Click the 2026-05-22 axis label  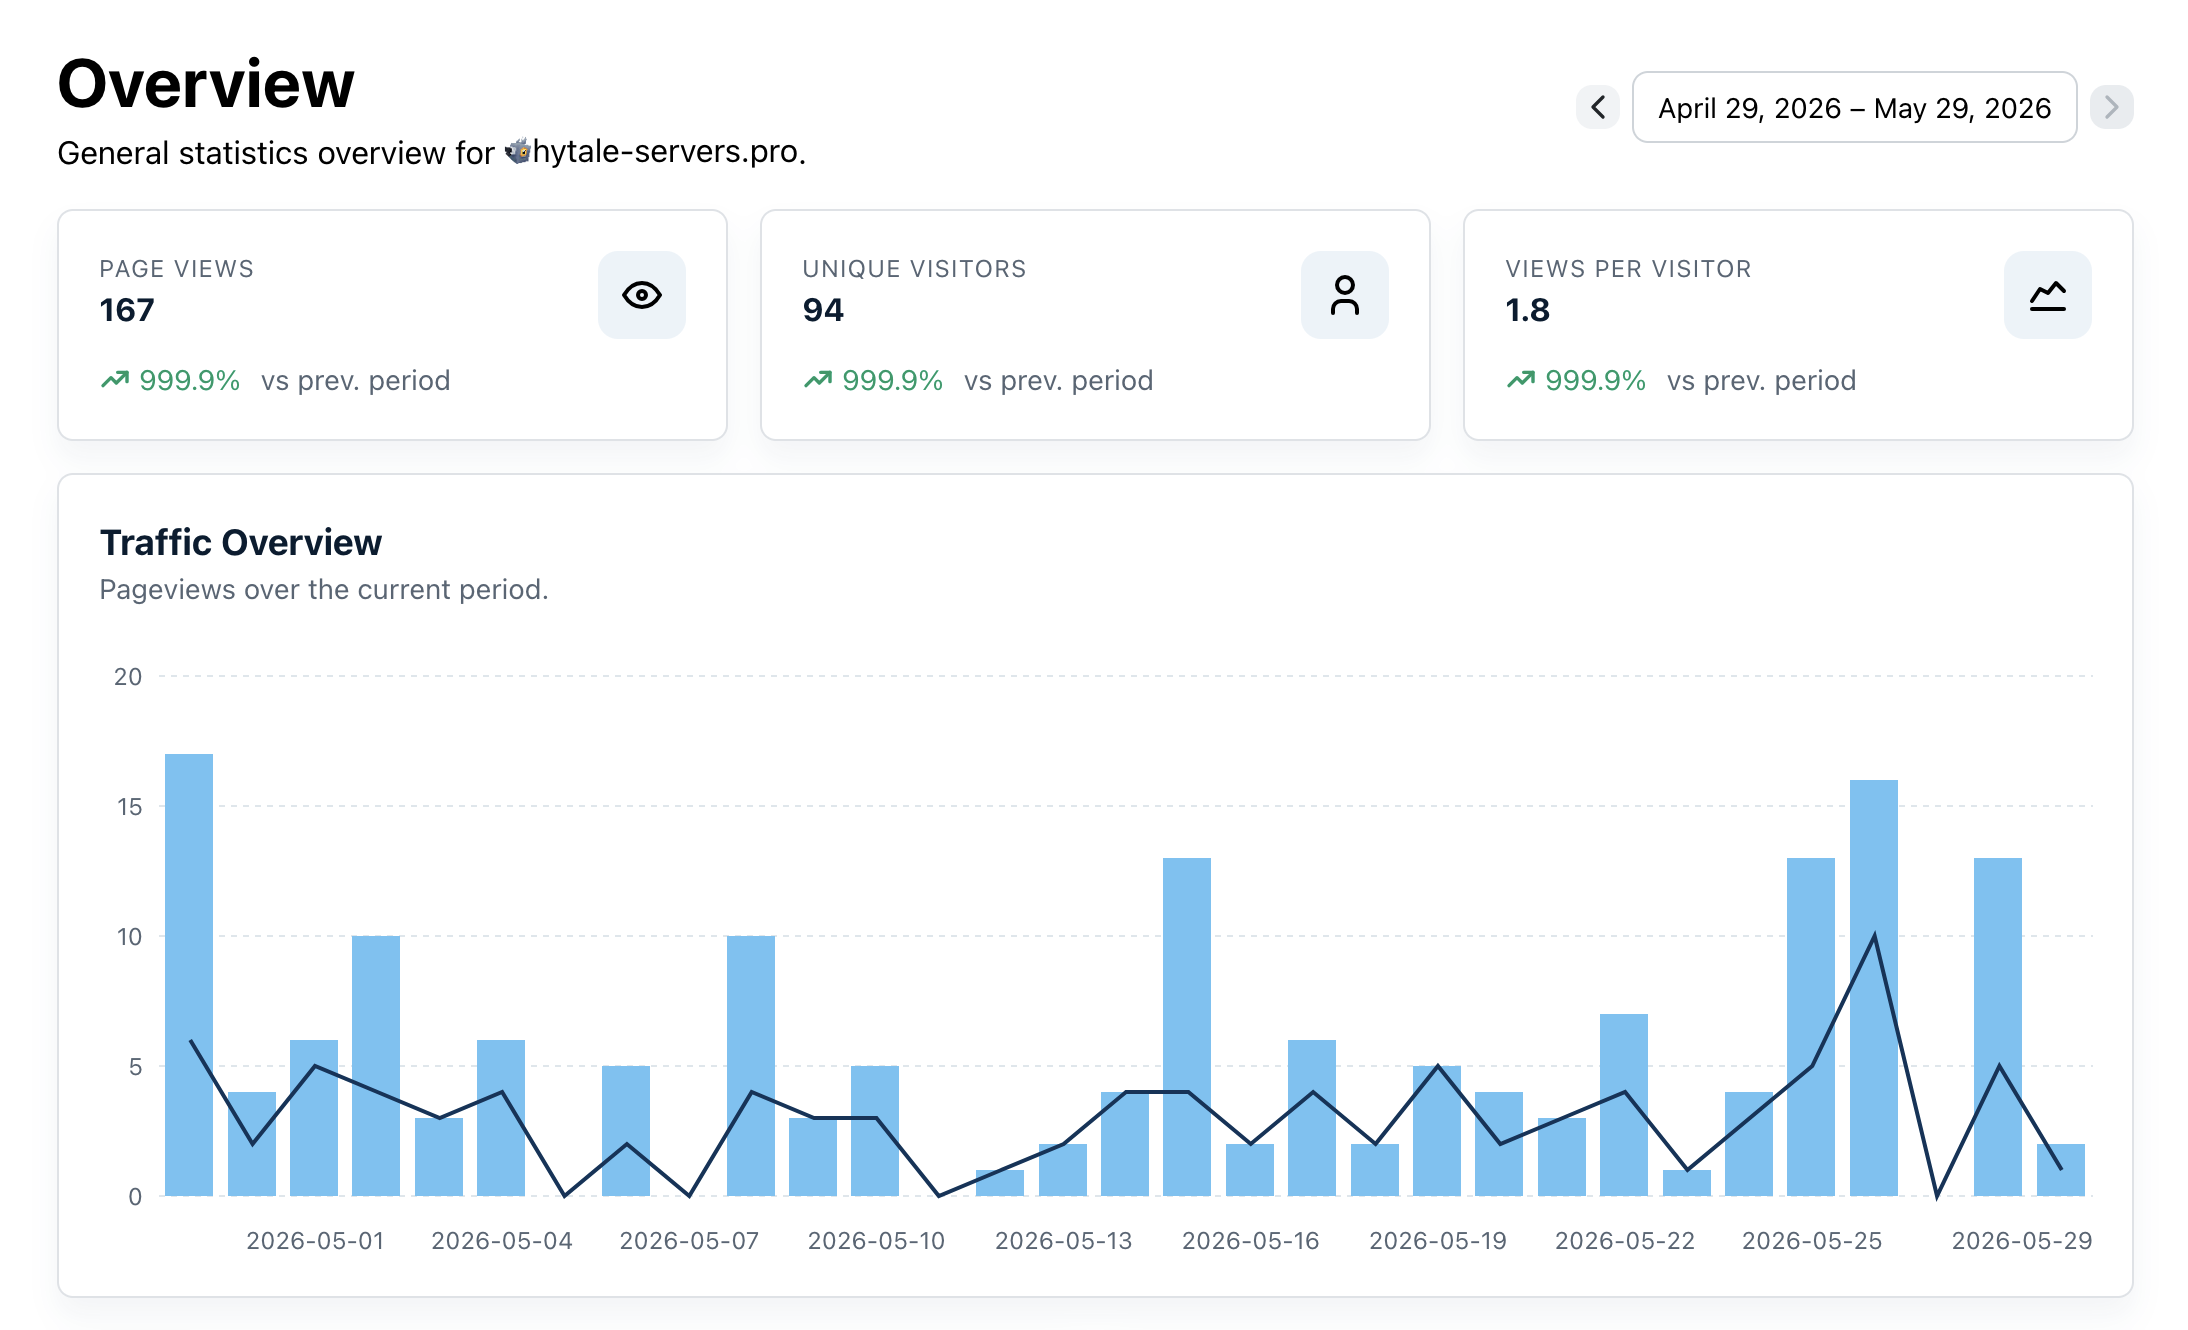pos(1625,1241)
